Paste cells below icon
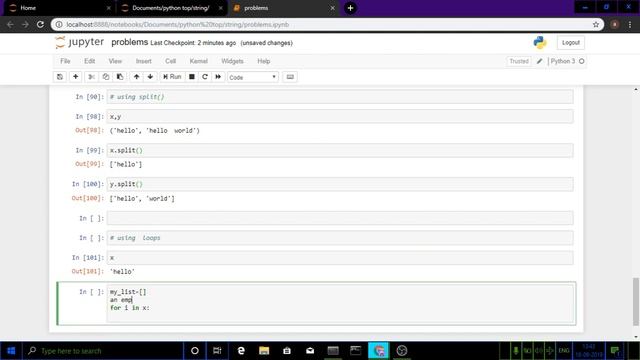This screenshot has width=640, height=360. pos(120,77)
